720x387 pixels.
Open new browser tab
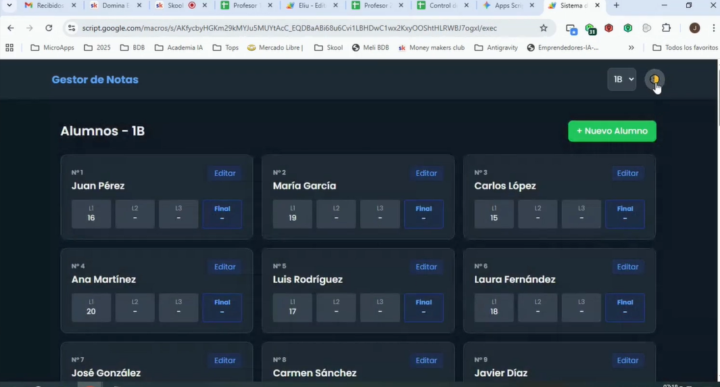[x=616, y=6]
